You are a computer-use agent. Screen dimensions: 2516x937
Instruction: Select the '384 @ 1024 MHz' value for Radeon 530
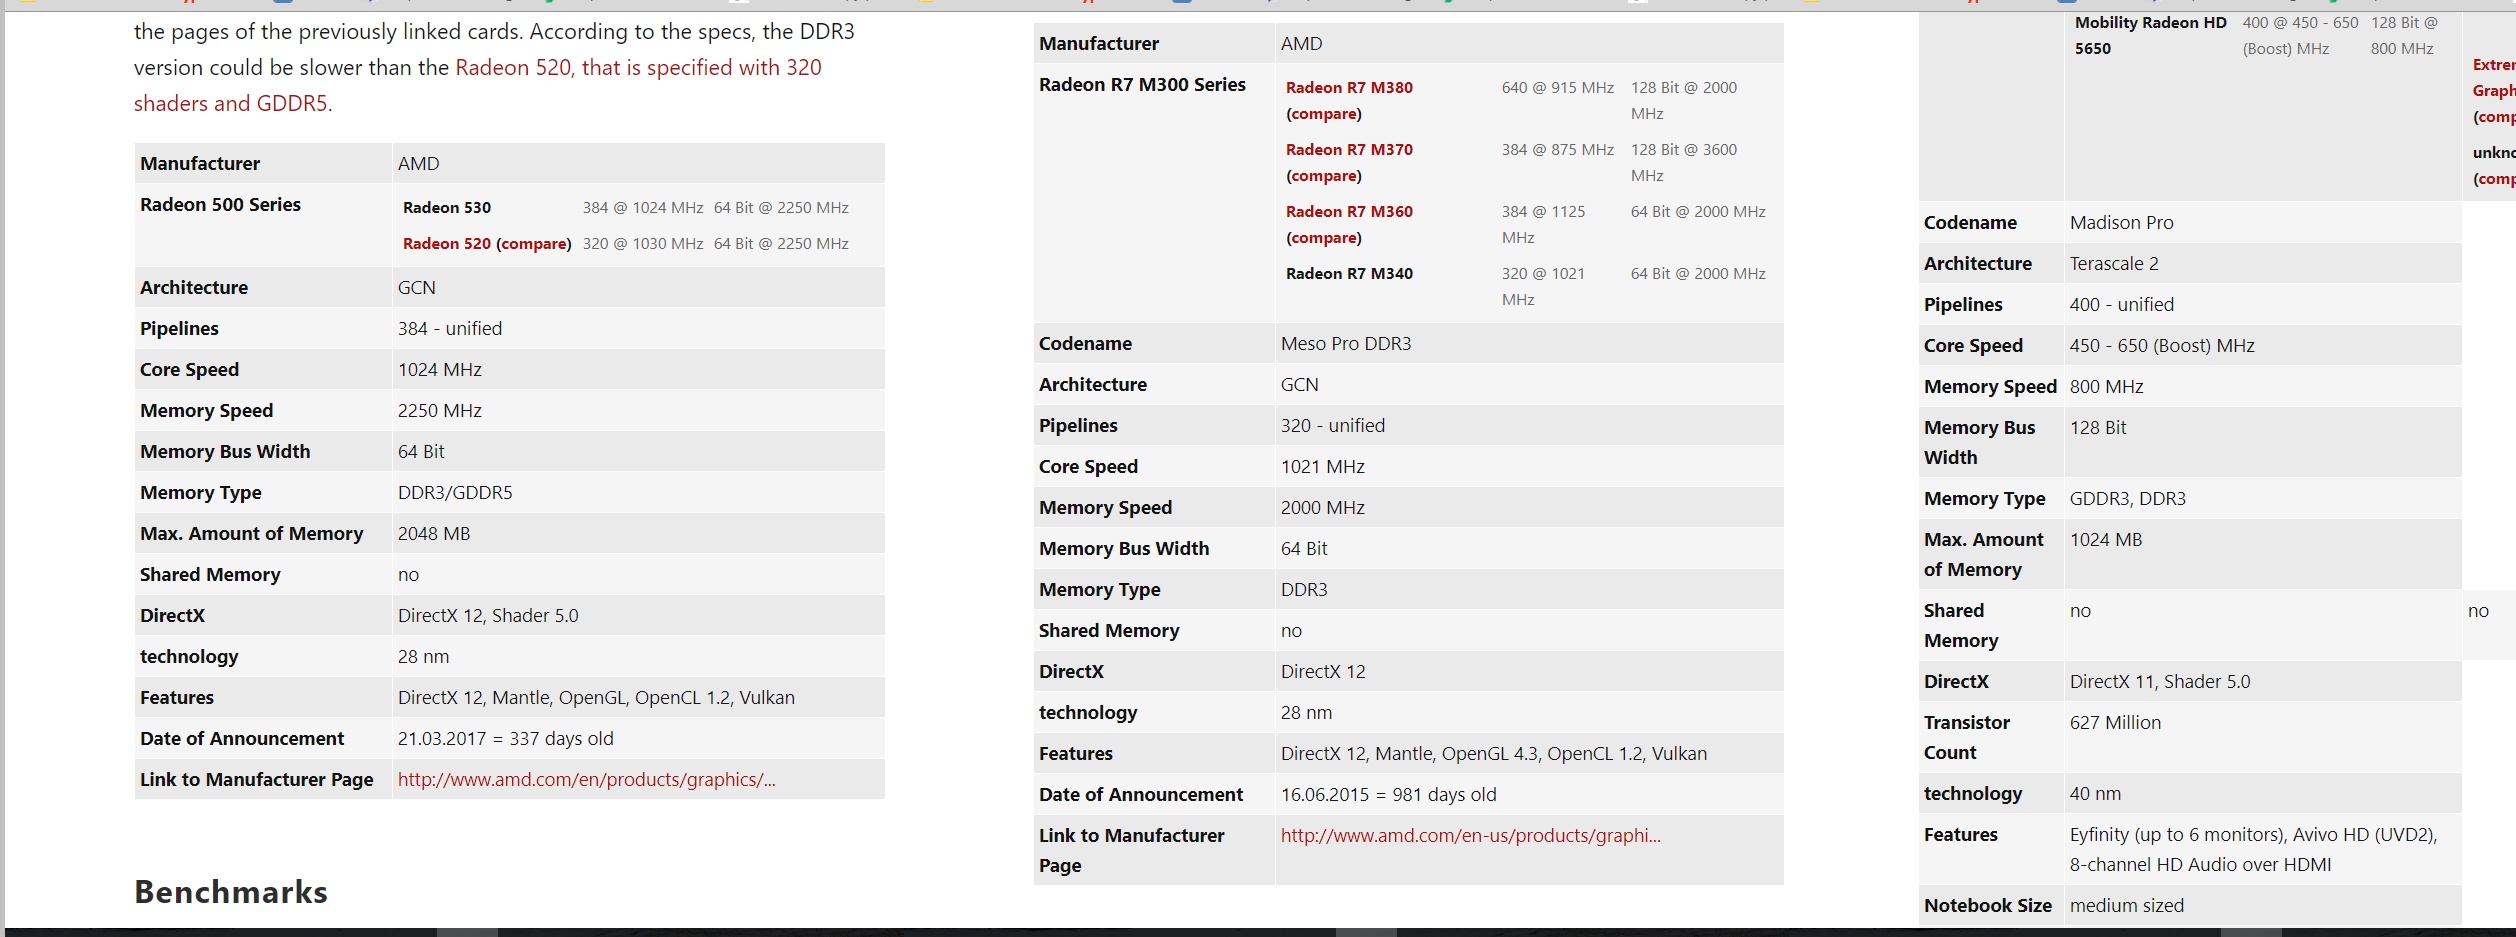[x=643, y=208]
